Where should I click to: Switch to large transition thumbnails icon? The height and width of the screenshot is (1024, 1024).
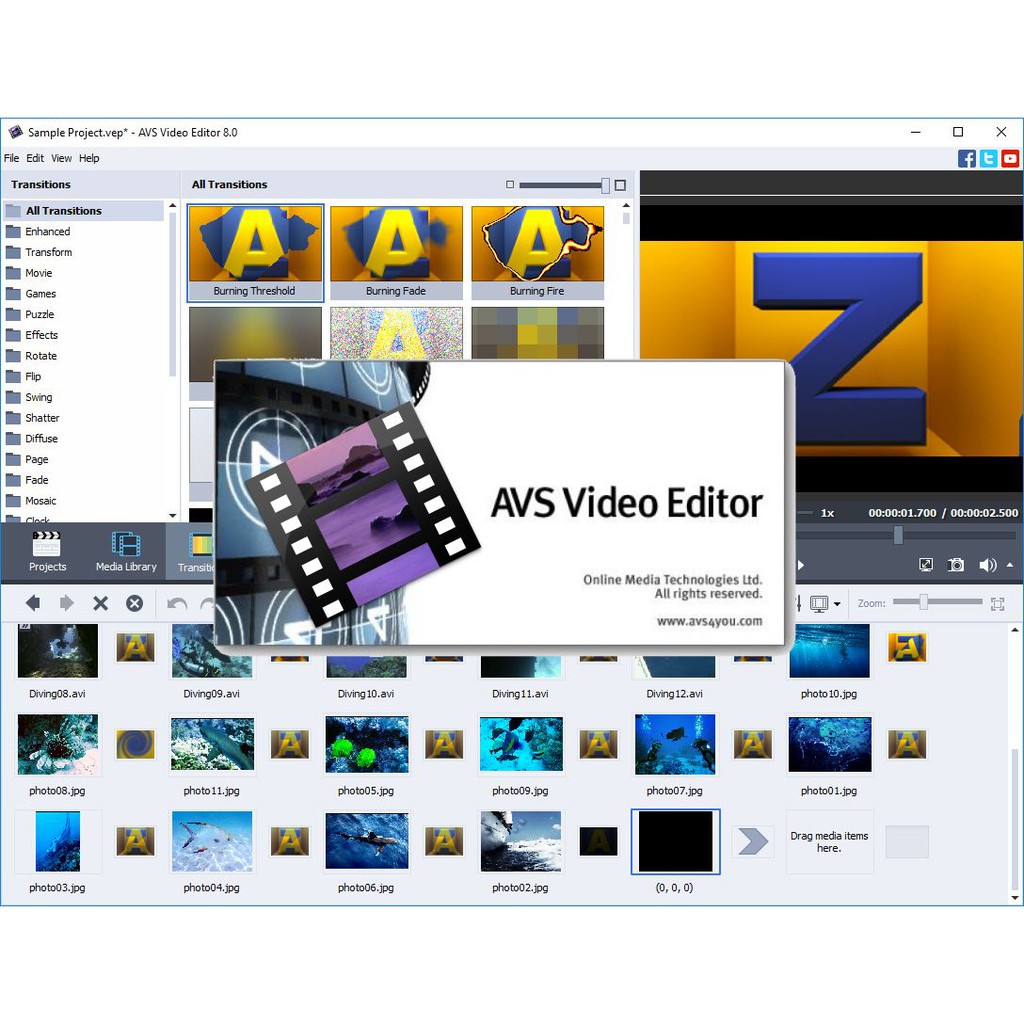[620, 185]
